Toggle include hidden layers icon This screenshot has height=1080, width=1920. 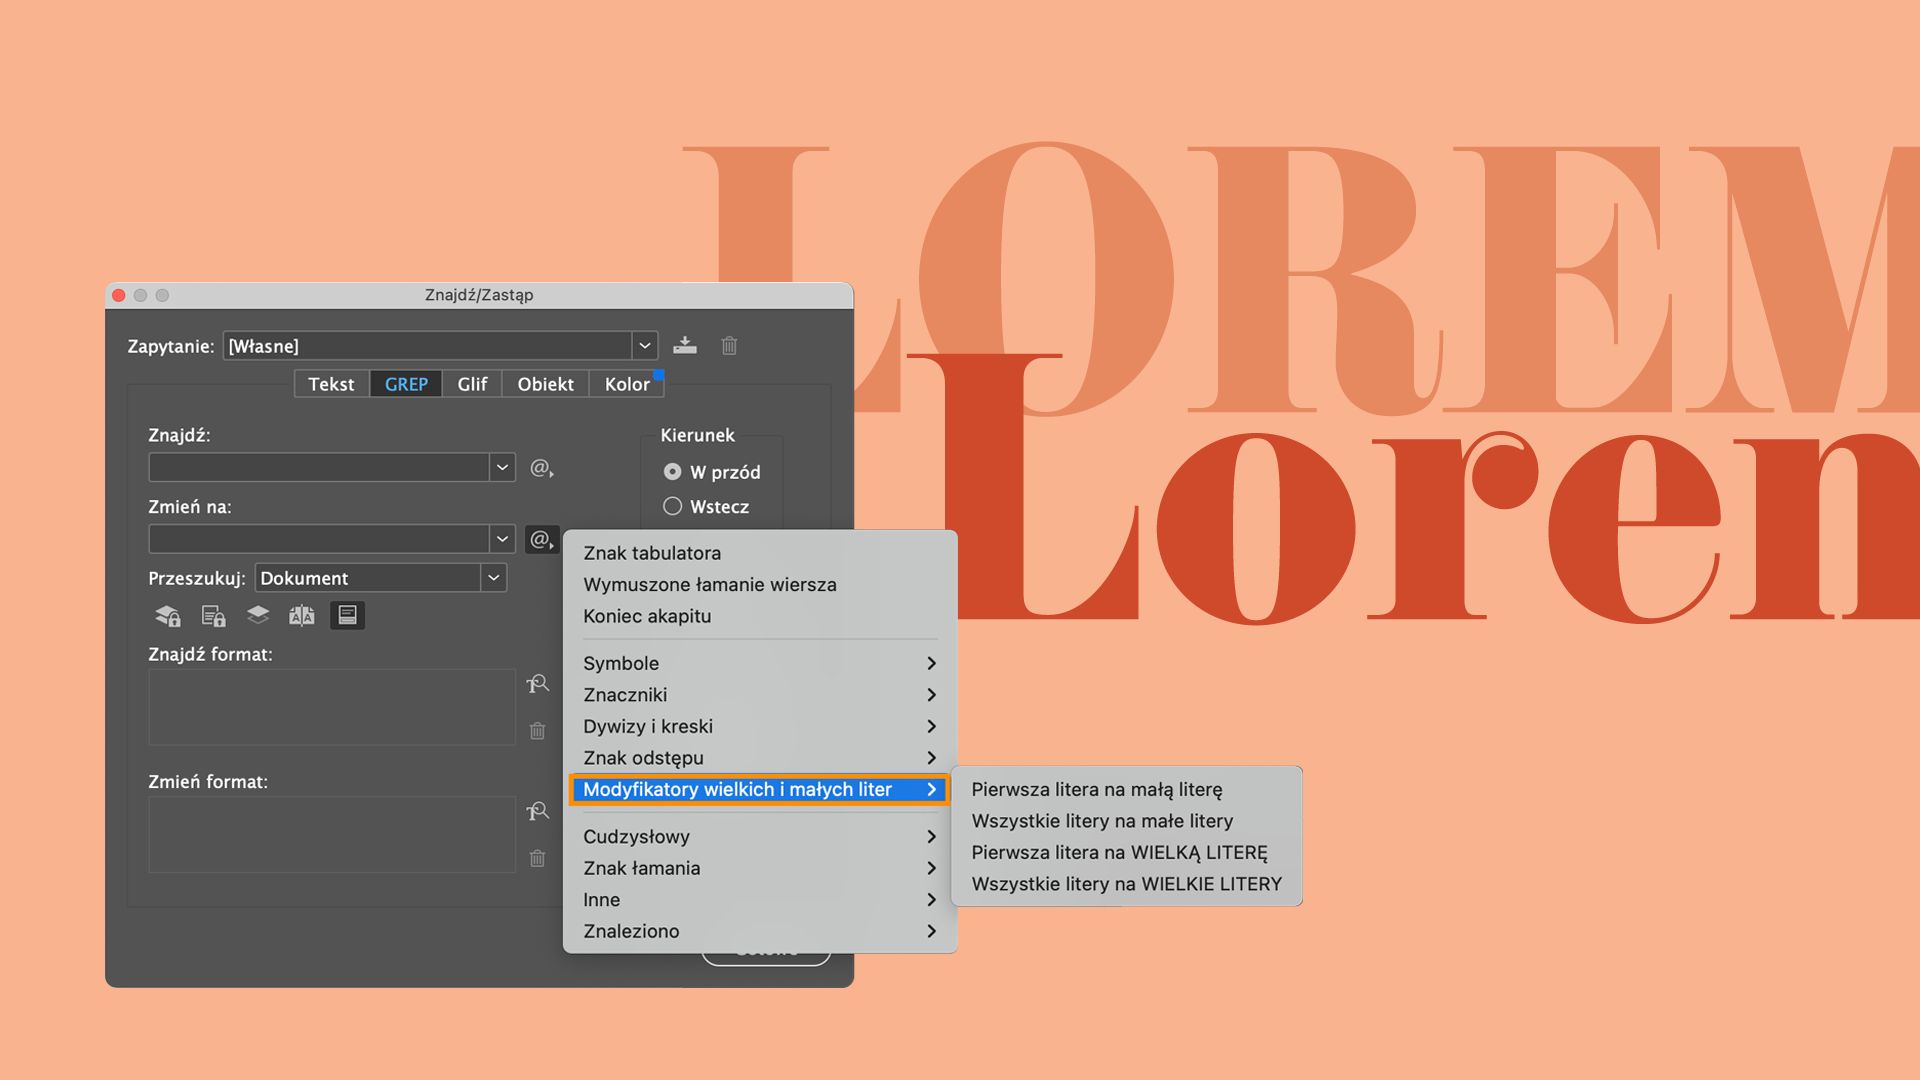tap(258, 616)
